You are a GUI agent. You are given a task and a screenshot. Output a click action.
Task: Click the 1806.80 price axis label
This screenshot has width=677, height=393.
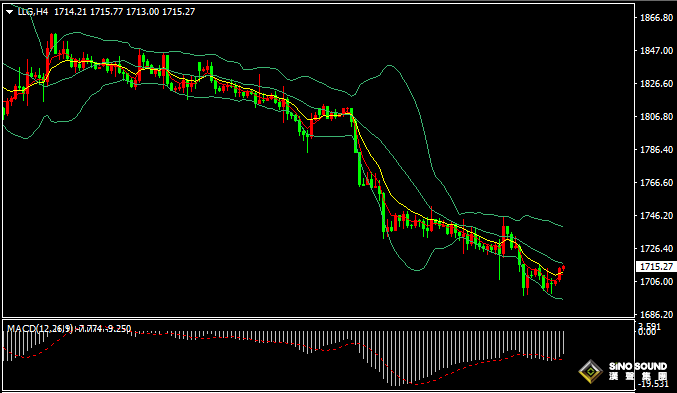[x=656, y=117]
